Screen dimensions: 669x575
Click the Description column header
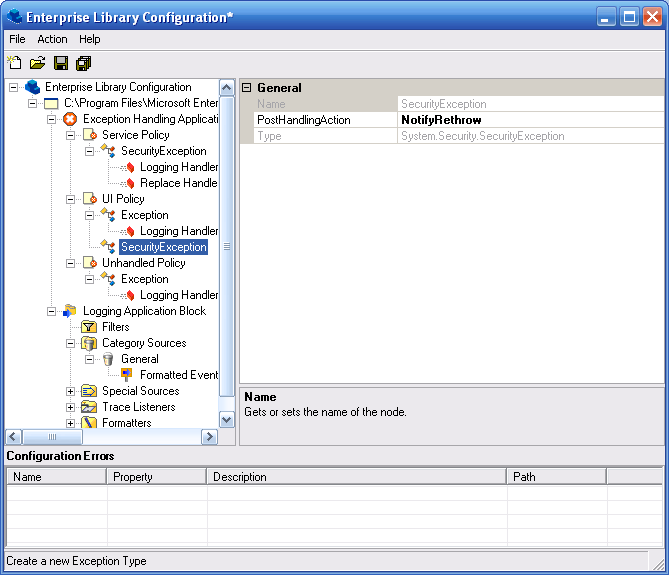[x=357, y=476]
